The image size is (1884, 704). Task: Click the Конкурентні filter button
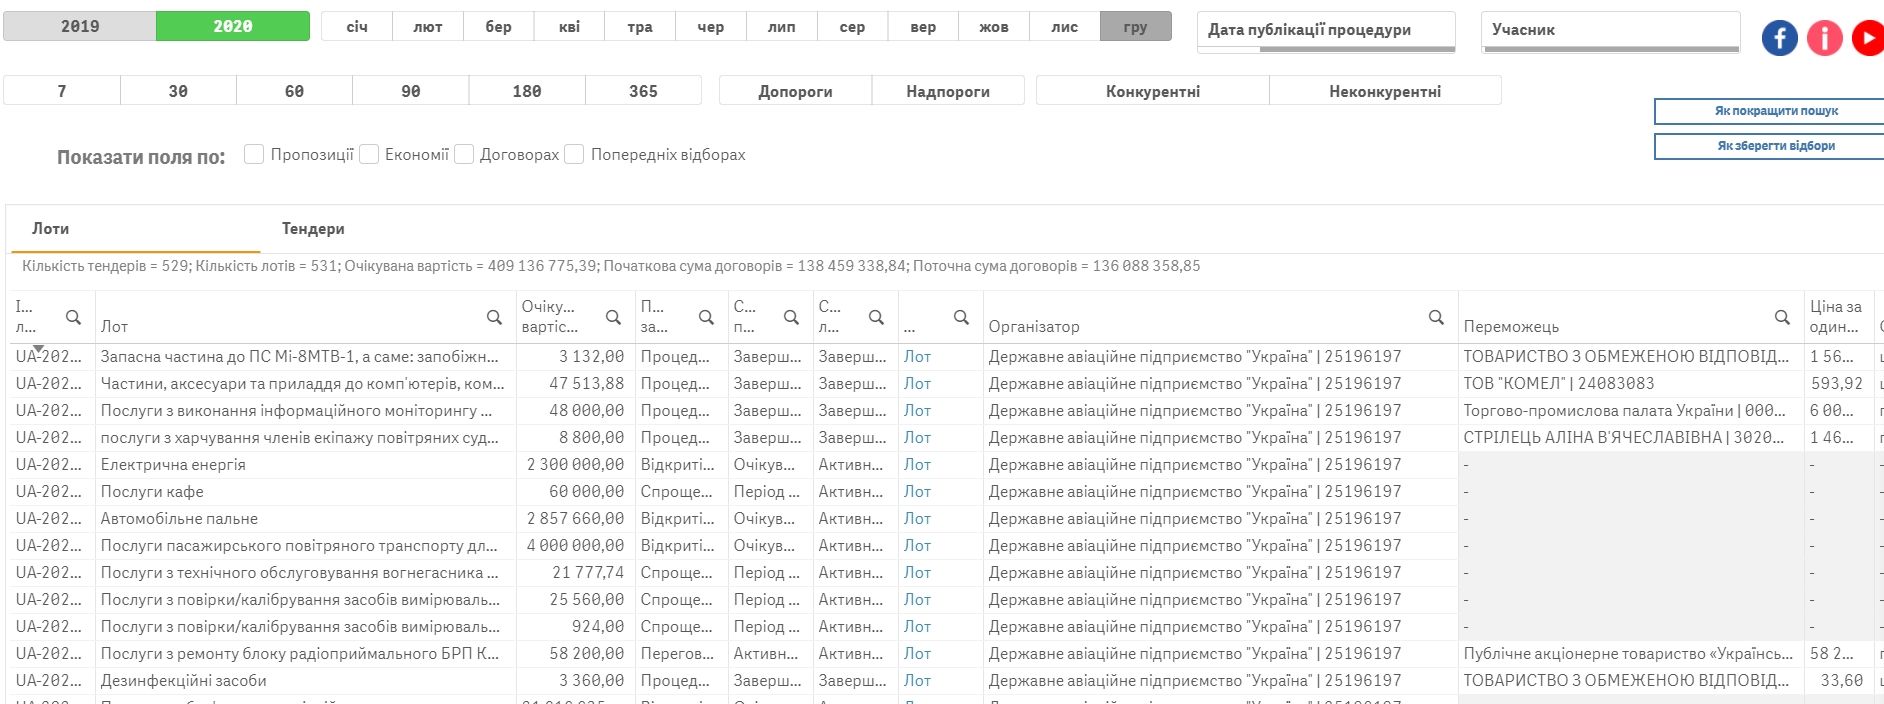pyautogui.click(x=1153, y=91)
